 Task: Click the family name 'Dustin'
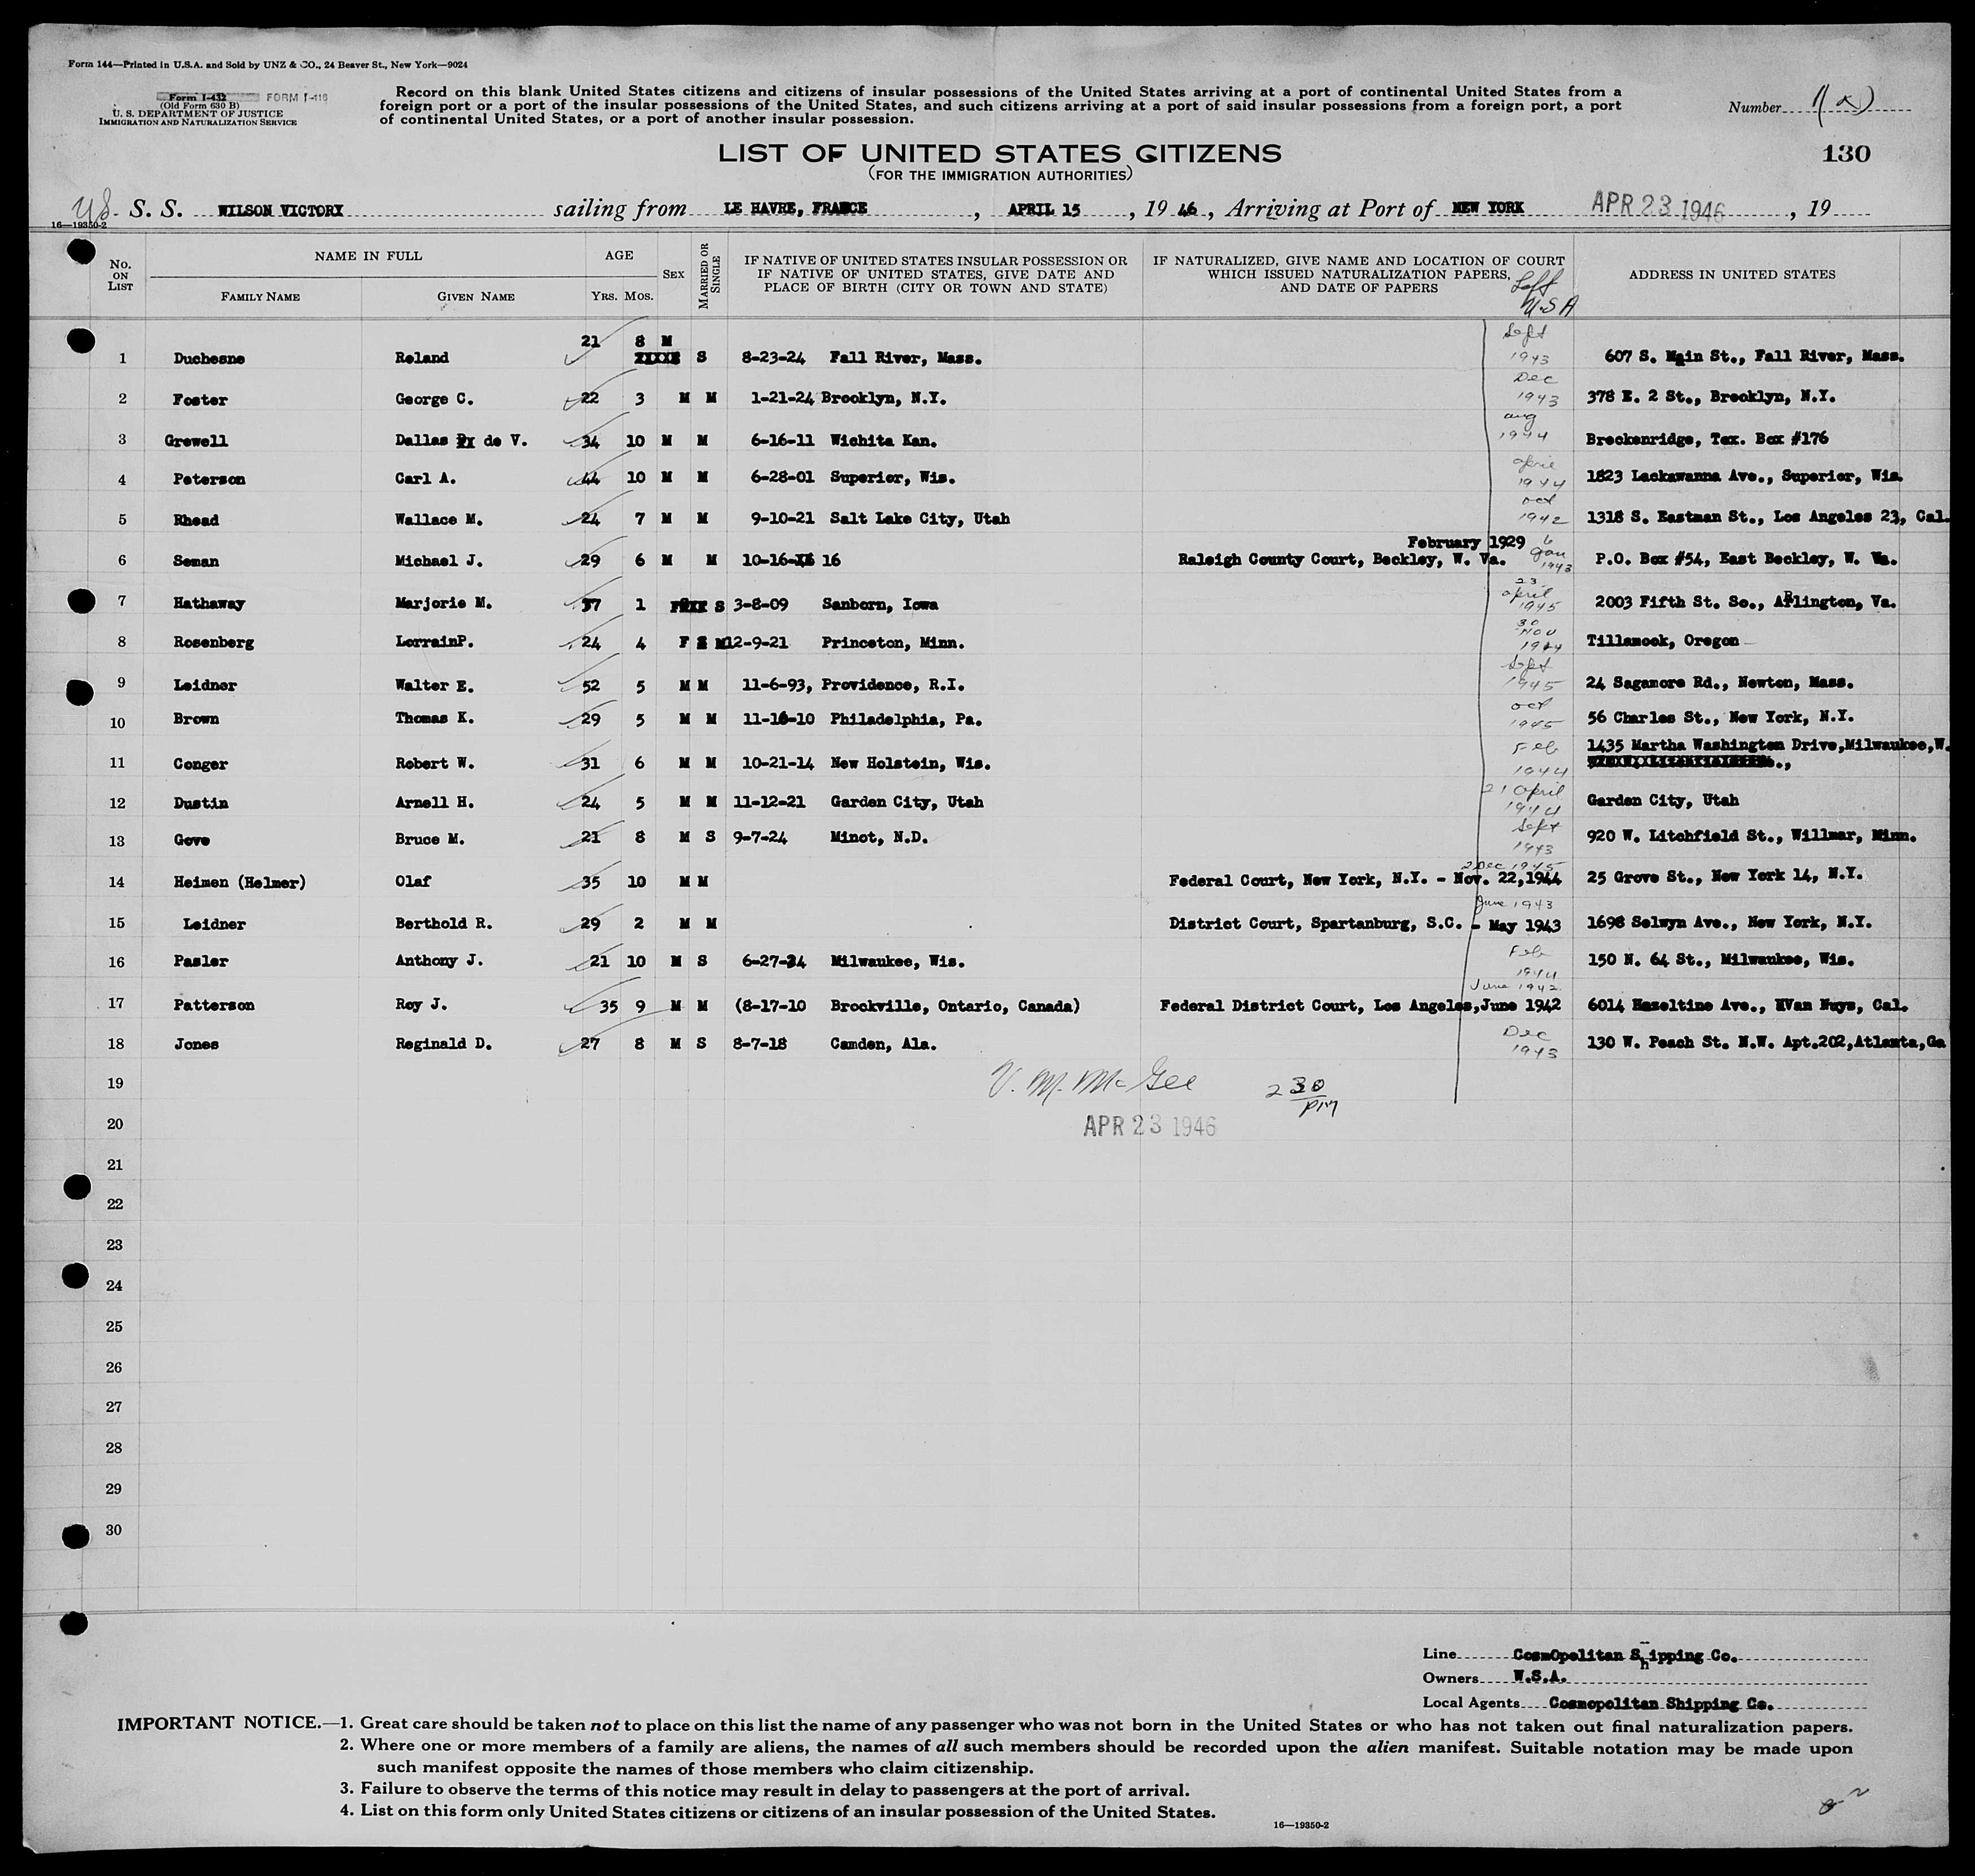tap(200, 803)
